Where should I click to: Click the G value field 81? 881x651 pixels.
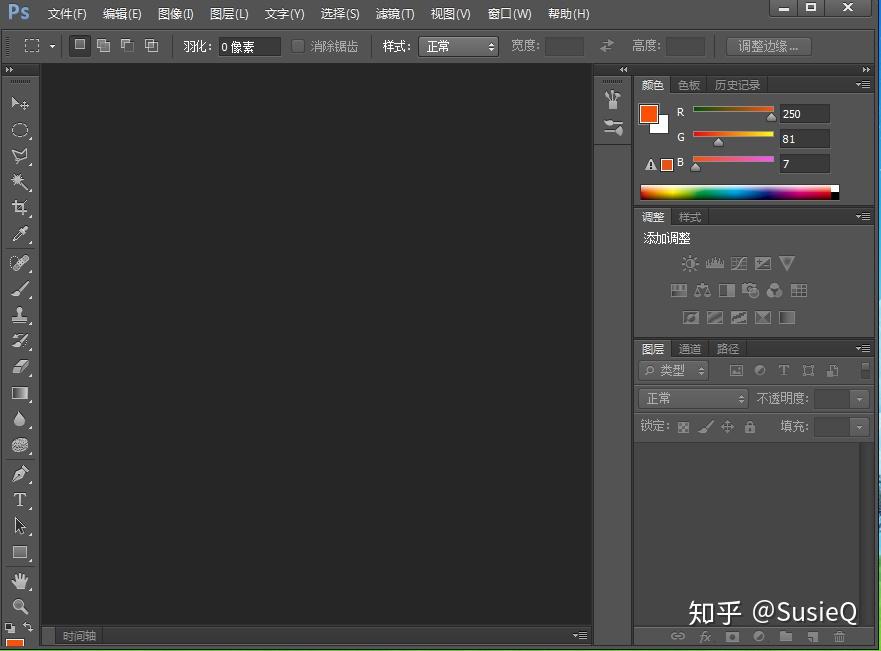tap(804, 139)
